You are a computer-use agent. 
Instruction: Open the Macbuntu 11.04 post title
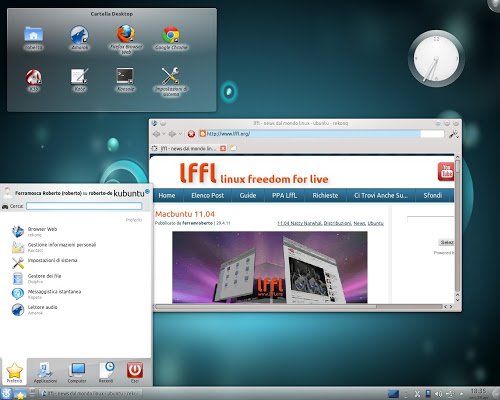click(185, 214)
